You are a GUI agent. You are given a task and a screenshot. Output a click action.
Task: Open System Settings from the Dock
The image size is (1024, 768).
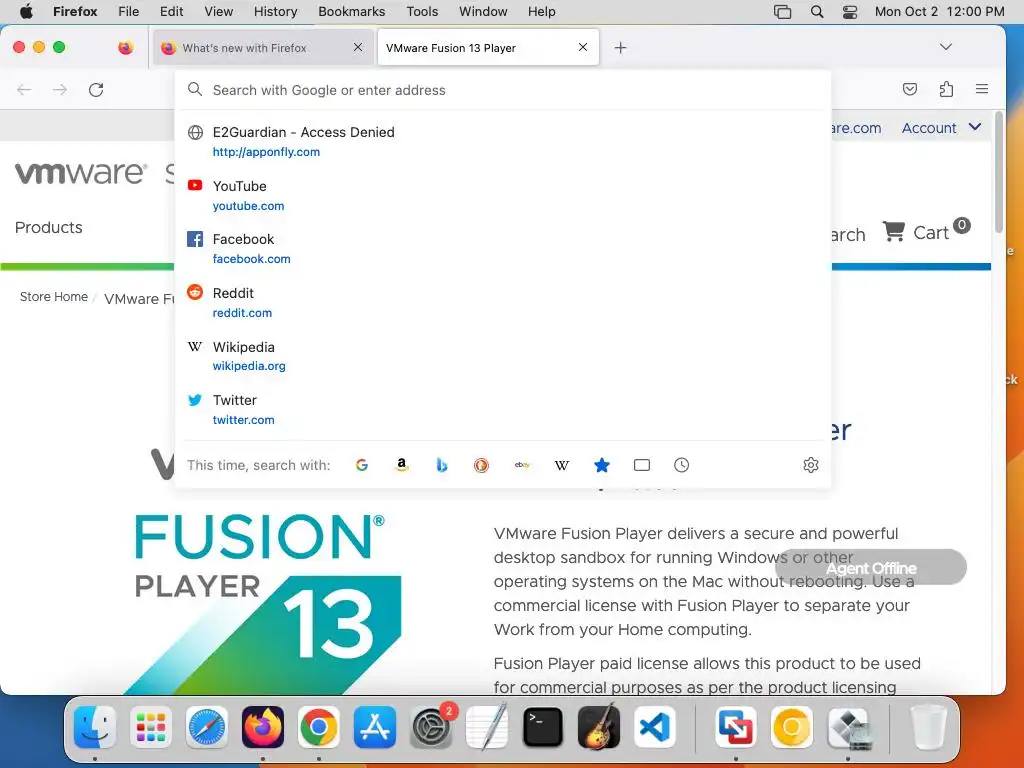pyautogui.click(x=431, y=726)
